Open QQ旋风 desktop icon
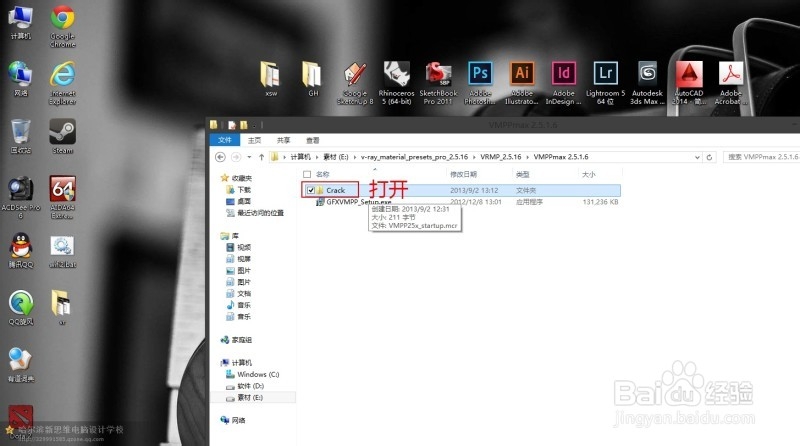The width and height of the screenshot is (800, 446). [20, 308]
